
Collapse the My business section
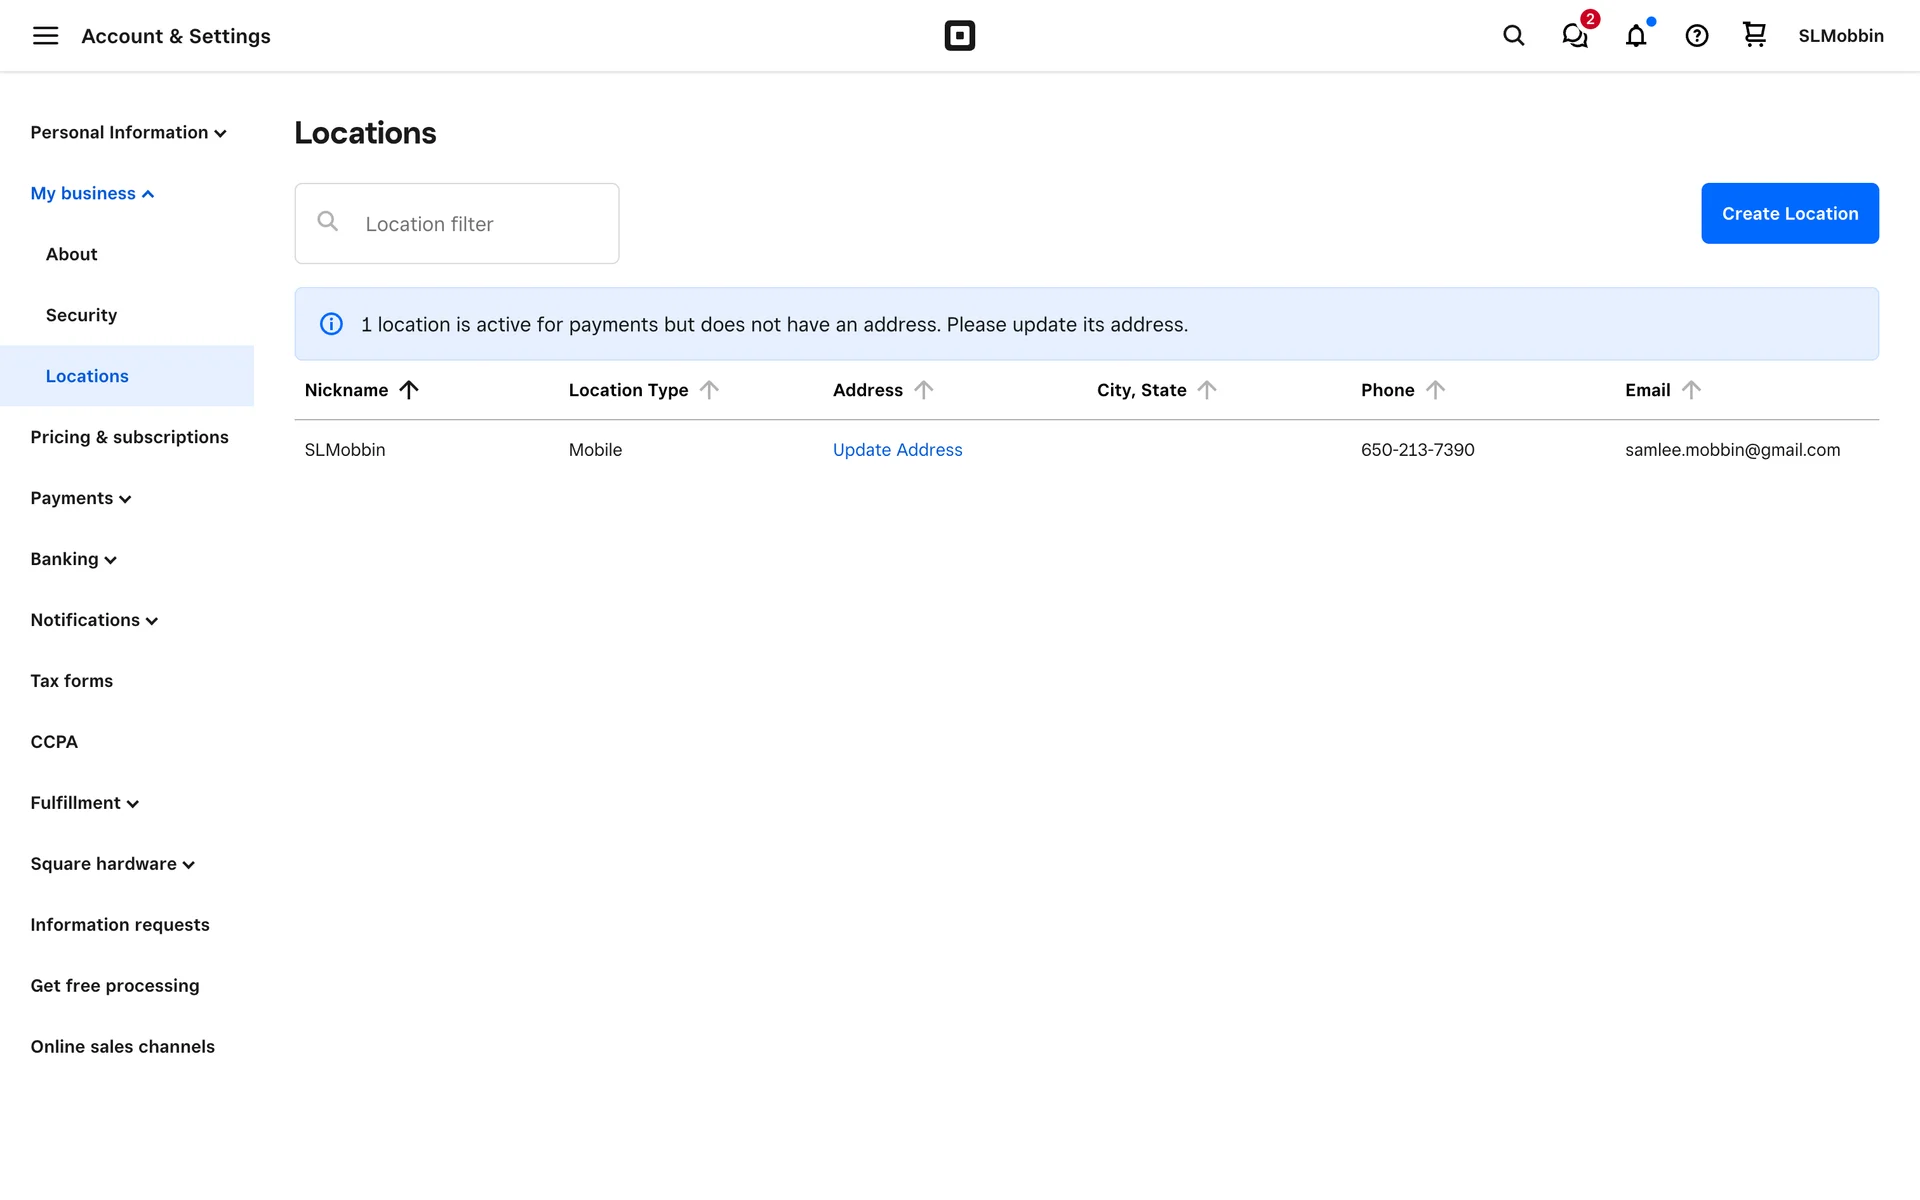[x=92, y=194]
